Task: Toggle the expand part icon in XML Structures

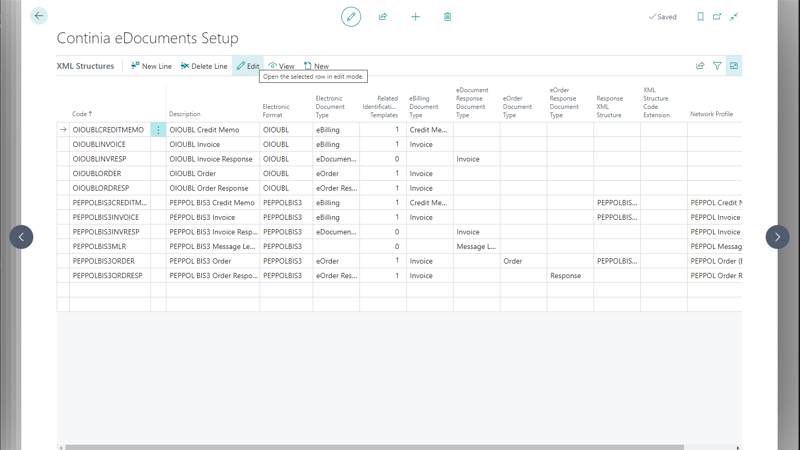Action: (734, 66)
